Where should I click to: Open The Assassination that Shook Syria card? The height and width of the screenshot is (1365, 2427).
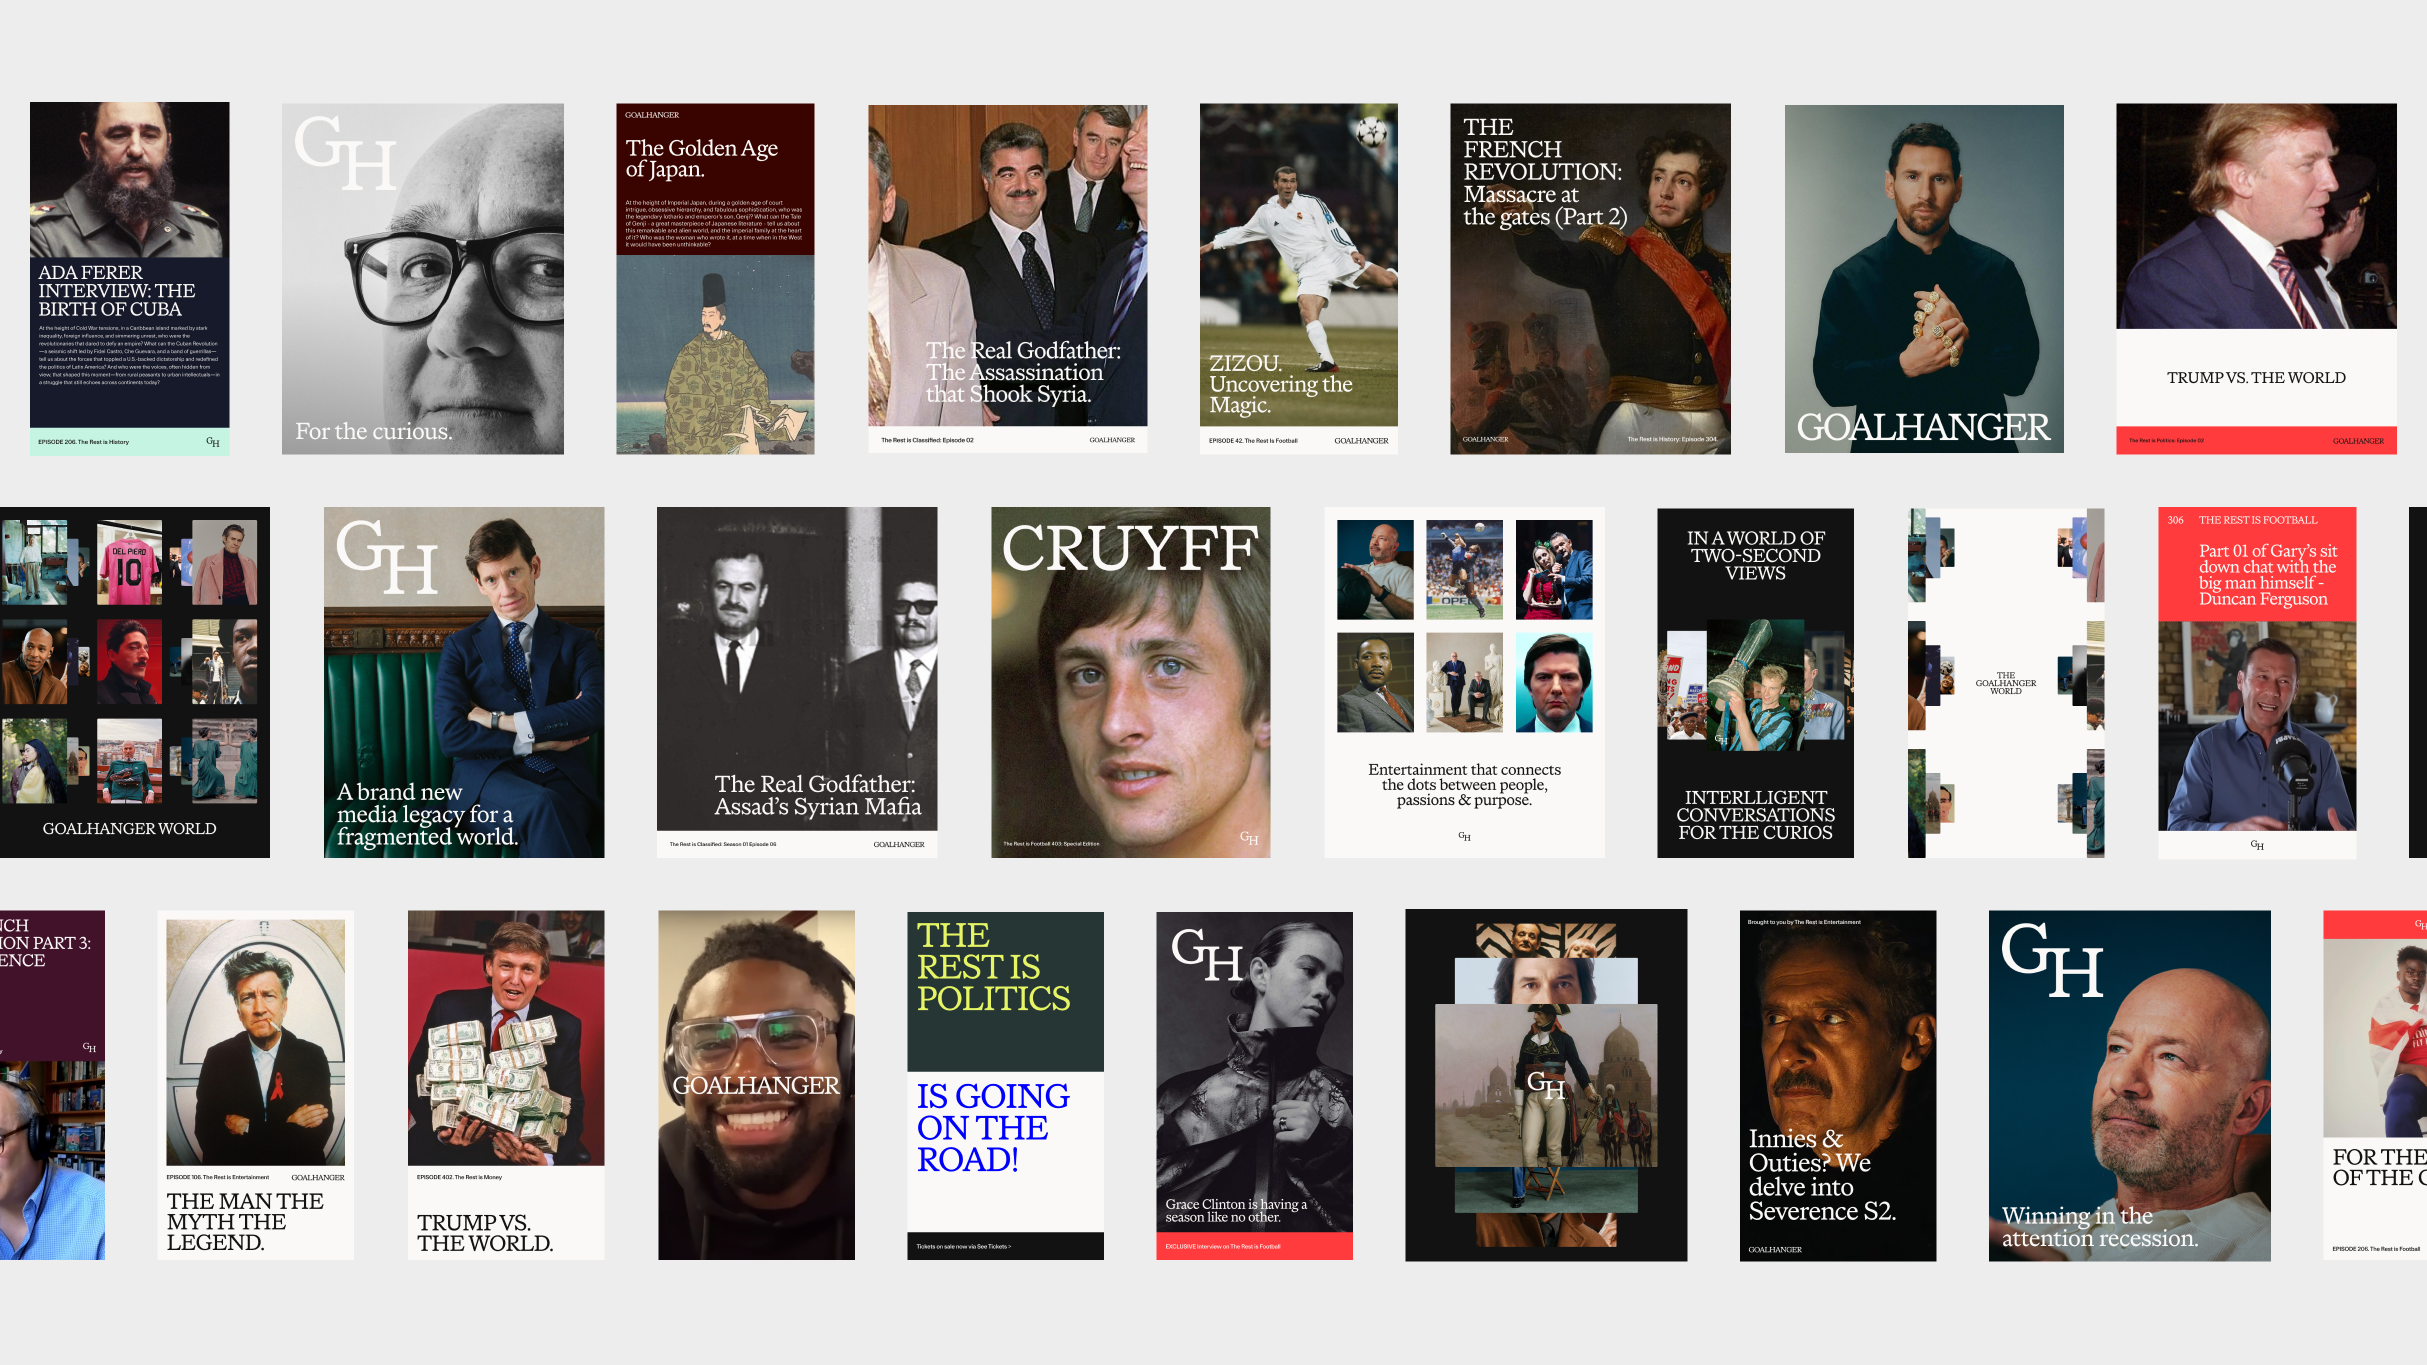click(1007, 278)
